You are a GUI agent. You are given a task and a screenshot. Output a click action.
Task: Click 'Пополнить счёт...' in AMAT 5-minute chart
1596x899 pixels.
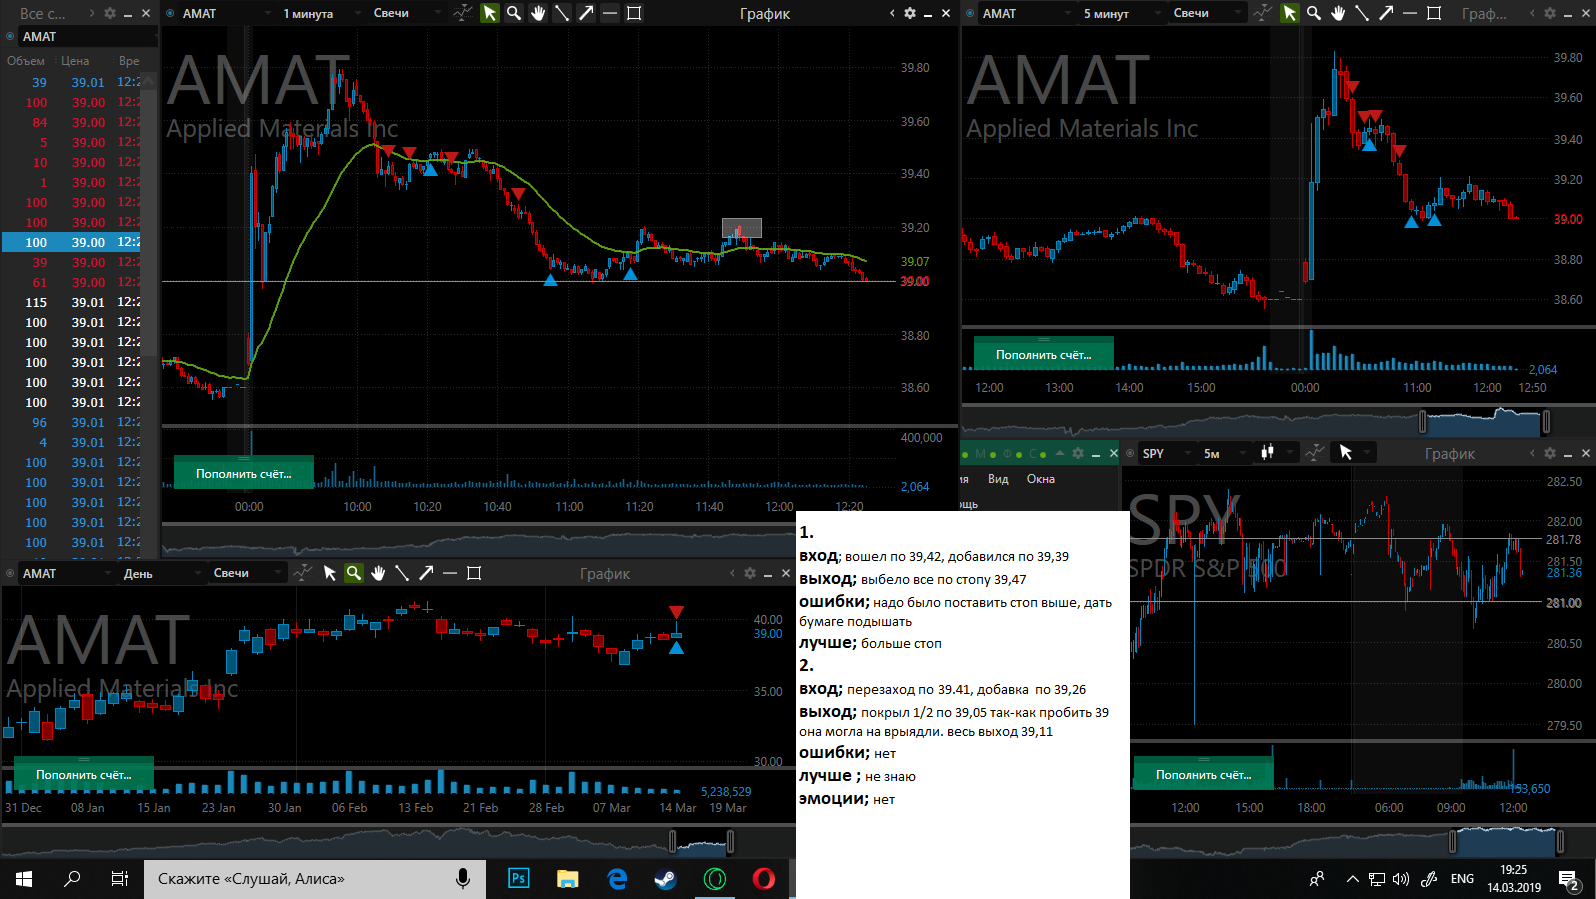coord(1044,354)
